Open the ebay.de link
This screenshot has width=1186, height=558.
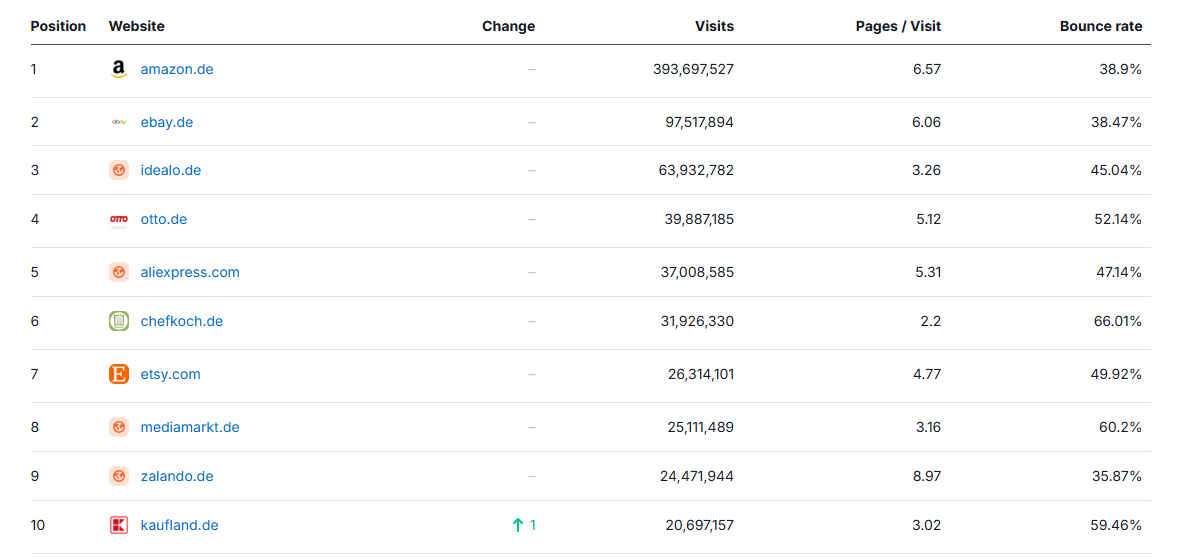[x=166, y=122]
